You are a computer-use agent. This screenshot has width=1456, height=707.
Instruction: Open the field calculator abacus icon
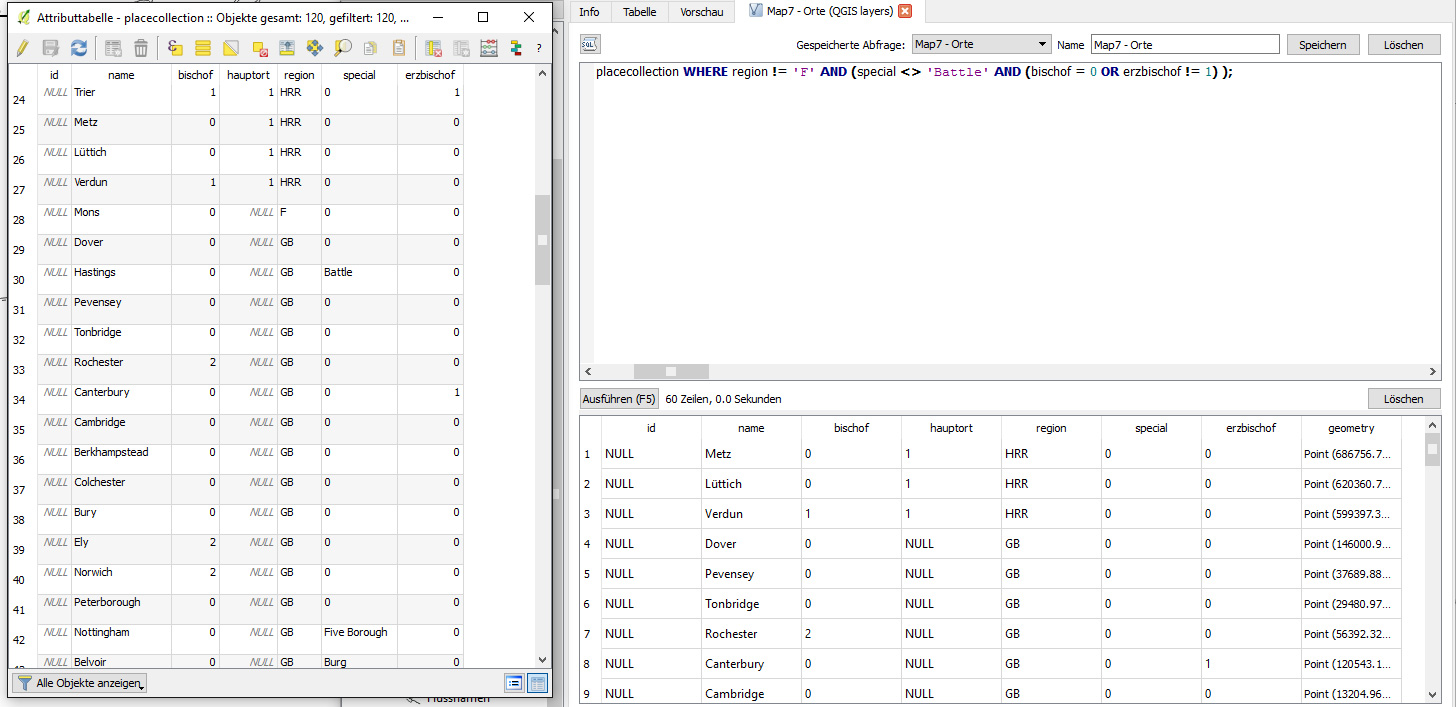[x=489, y=48]
